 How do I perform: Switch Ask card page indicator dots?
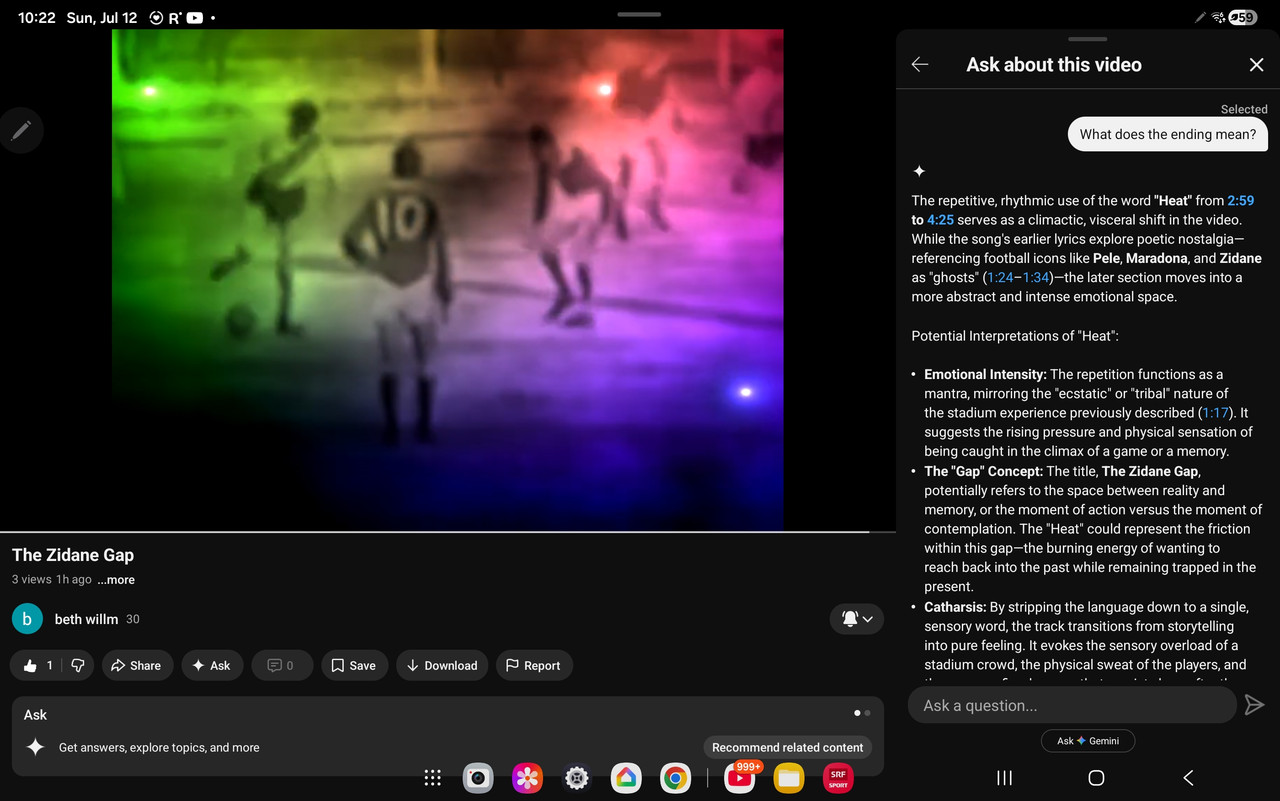(x=862, y=713)
